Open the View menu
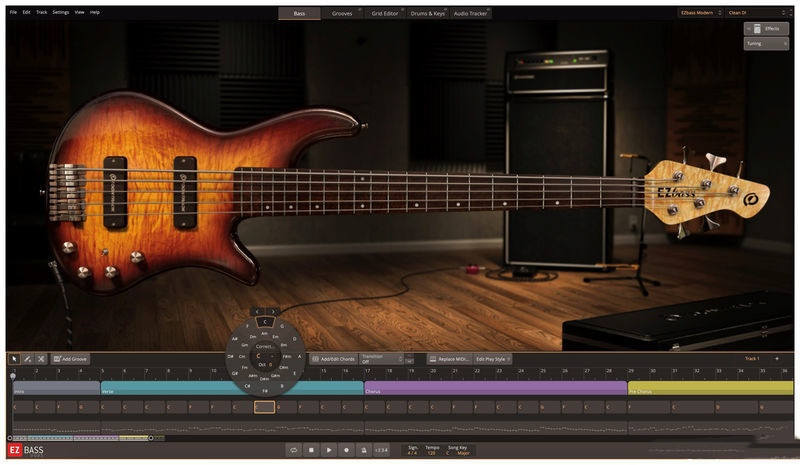 point(80,12)
